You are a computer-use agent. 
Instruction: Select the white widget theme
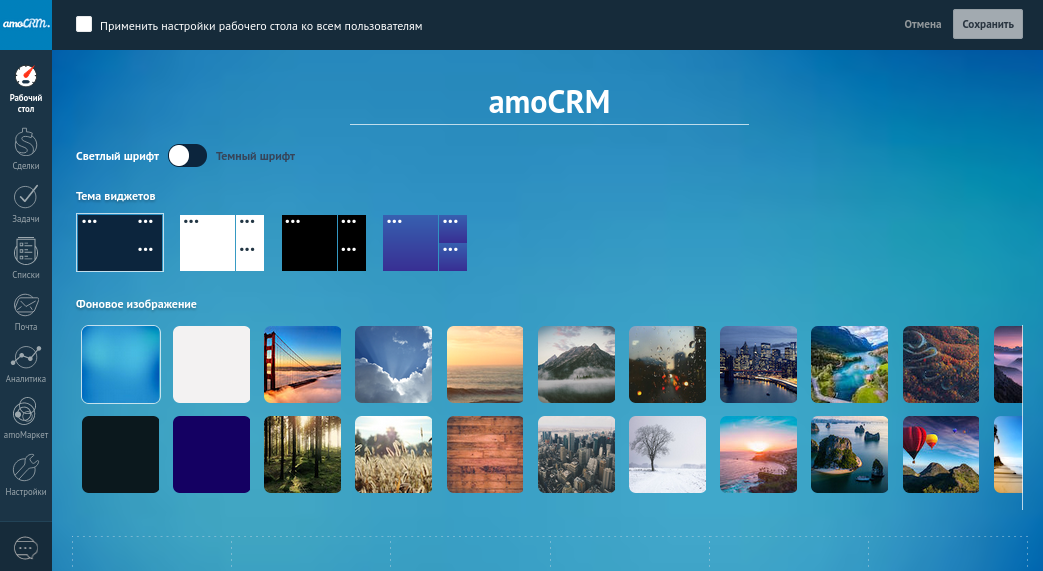pyautogui.click(x=222, y=243)
